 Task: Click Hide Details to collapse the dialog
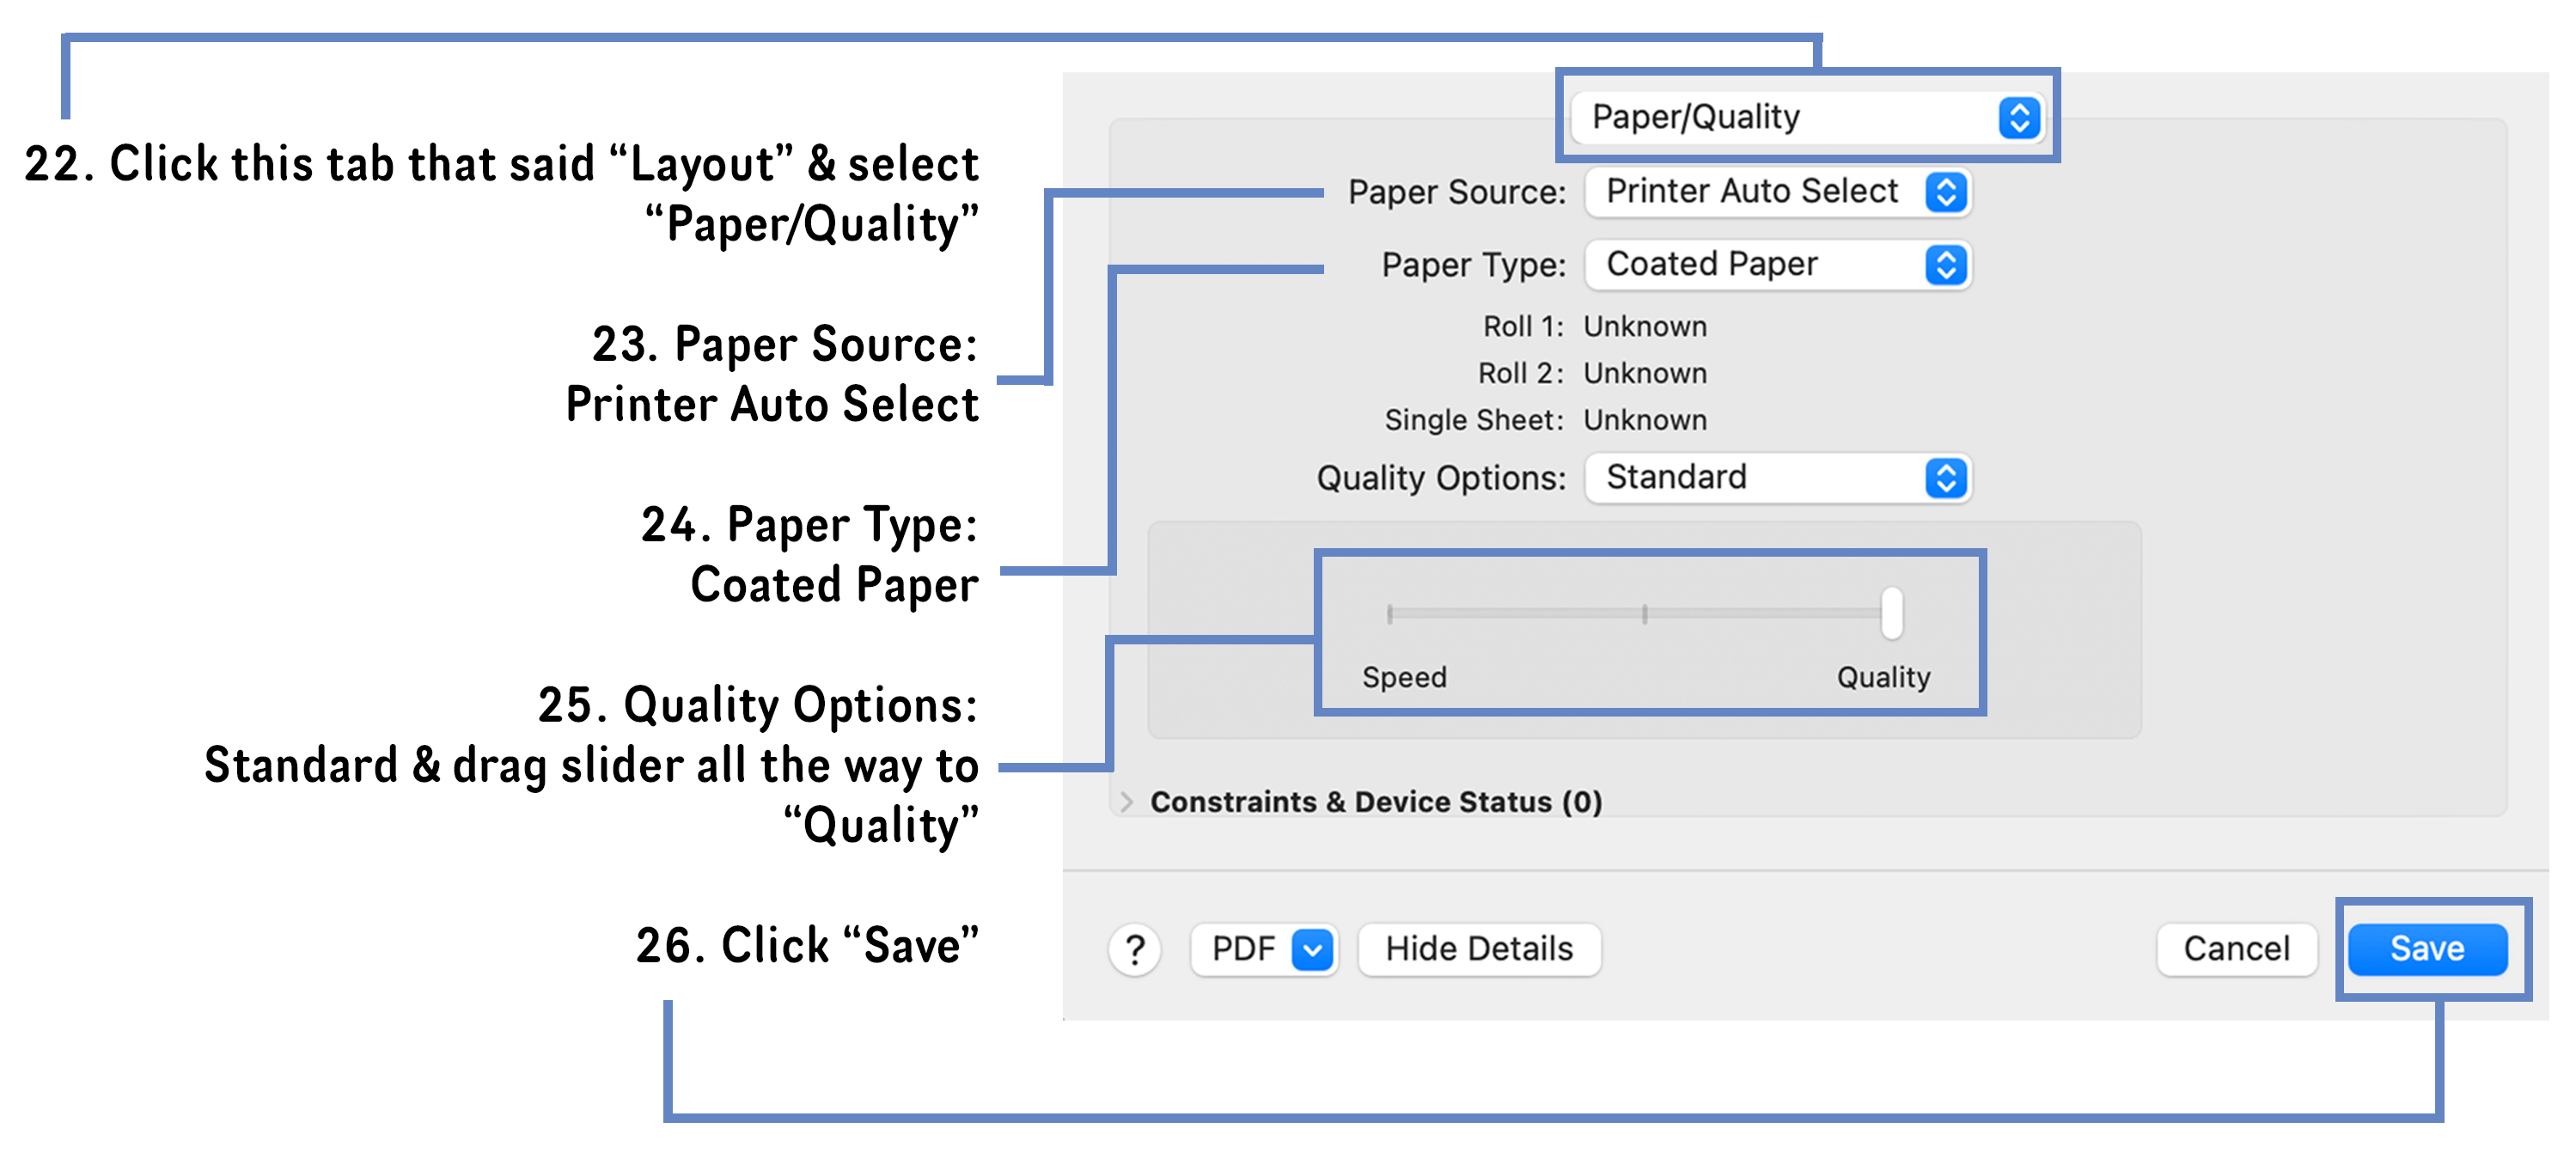pos(1479,949)
